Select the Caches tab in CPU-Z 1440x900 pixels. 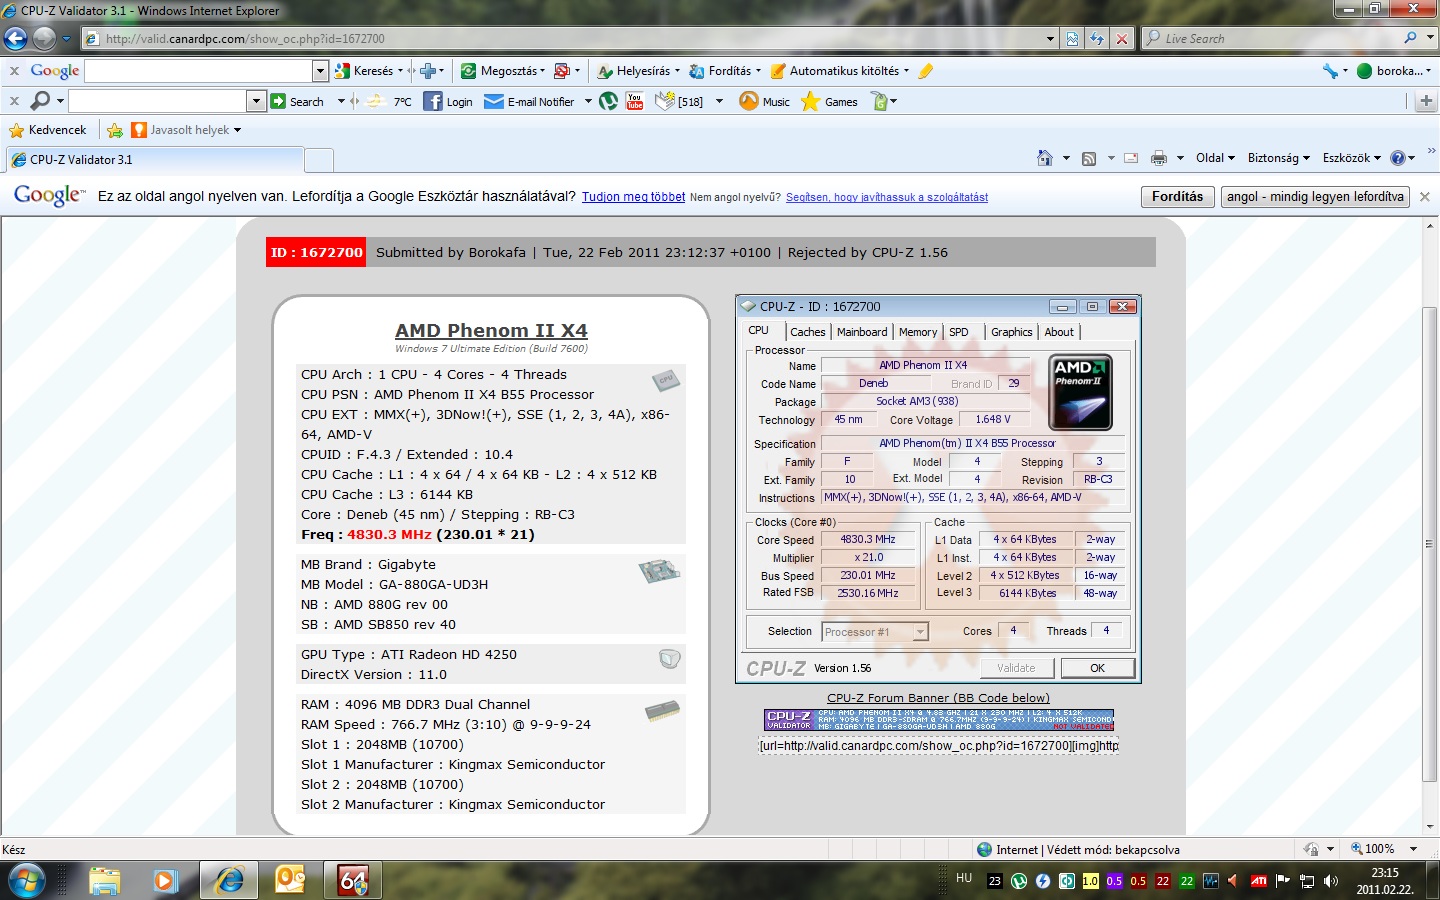click(807, 332)
